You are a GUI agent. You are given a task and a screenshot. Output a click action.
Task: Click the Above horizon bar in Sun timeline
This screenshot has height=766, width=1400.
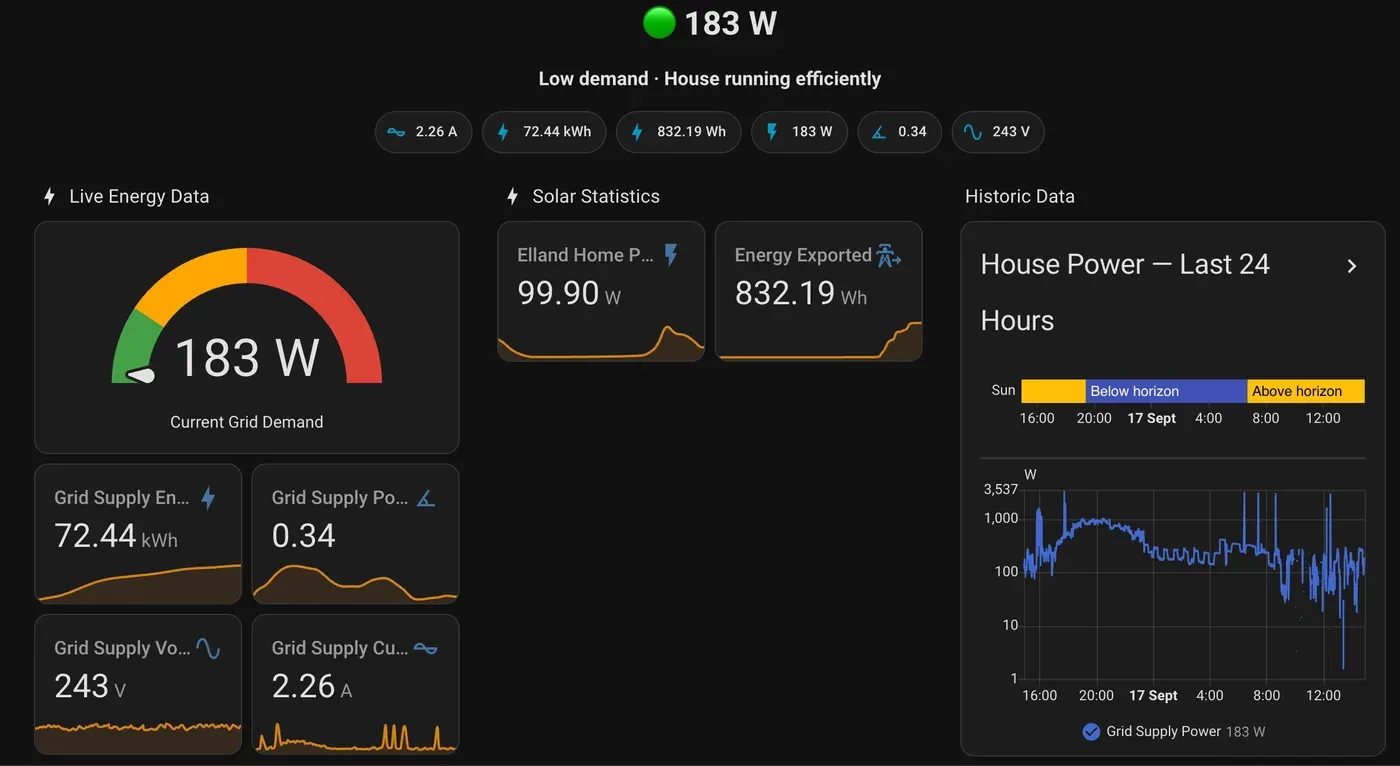coord(1306,391)
